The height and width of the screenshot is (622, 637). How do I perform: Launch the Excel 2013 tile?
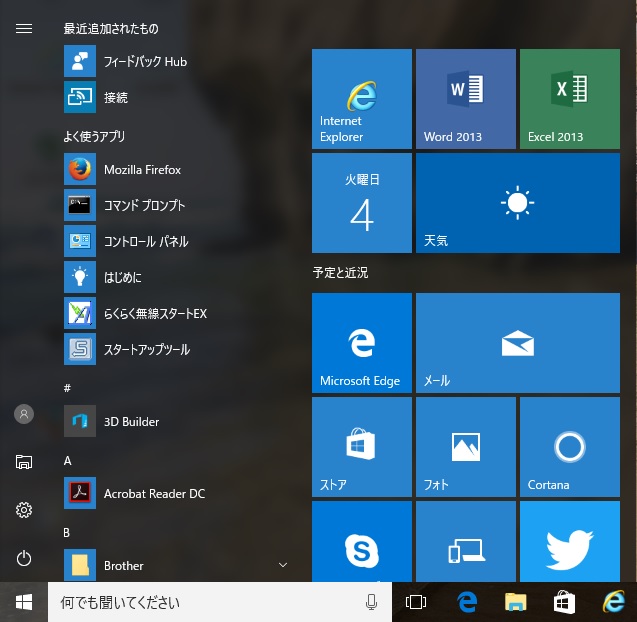point(570,99)
